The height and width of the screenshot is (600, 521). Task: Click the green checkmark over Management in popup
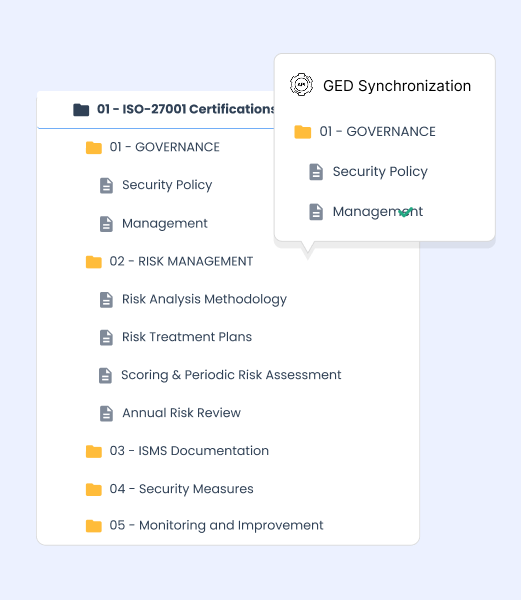pyautogui.click(x=405, y=212)
